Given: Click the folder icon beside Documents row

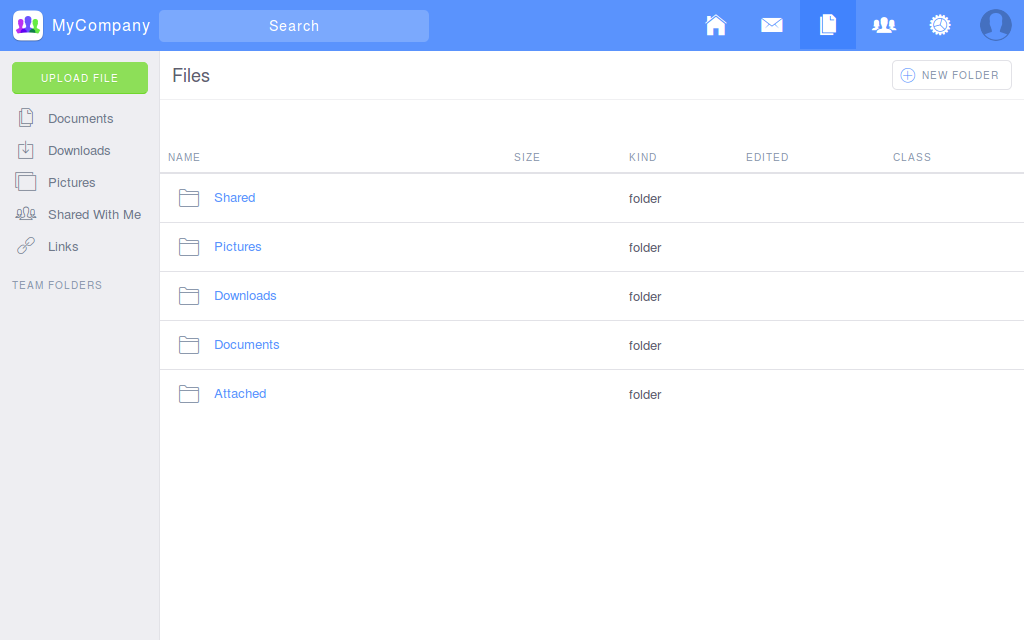Looking at the screenshot, I should (x=189, y=345).
